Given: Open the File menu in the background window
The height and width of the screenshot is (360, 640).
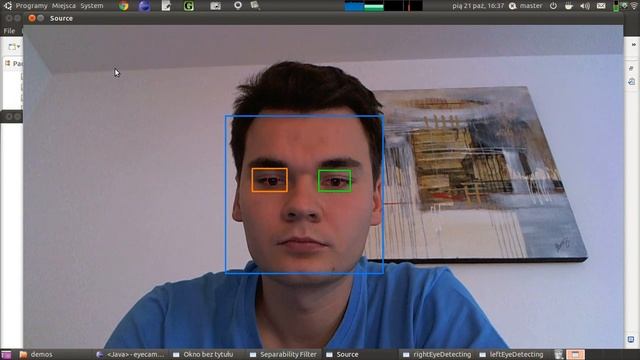Looking at the screenshot, I should 9,31.
